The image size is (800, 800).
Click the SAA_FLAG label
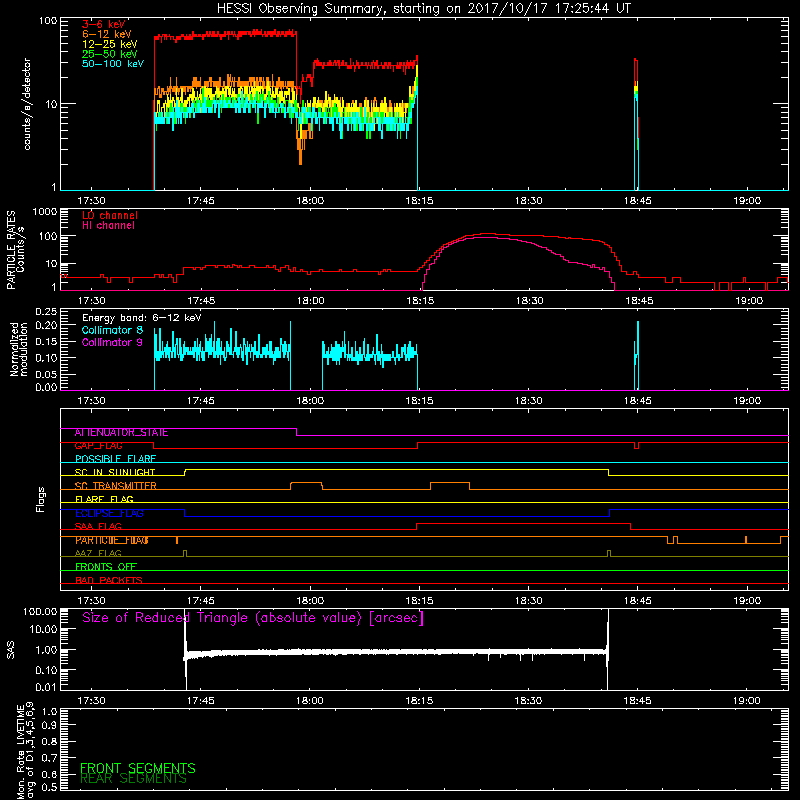click(98, 527)
